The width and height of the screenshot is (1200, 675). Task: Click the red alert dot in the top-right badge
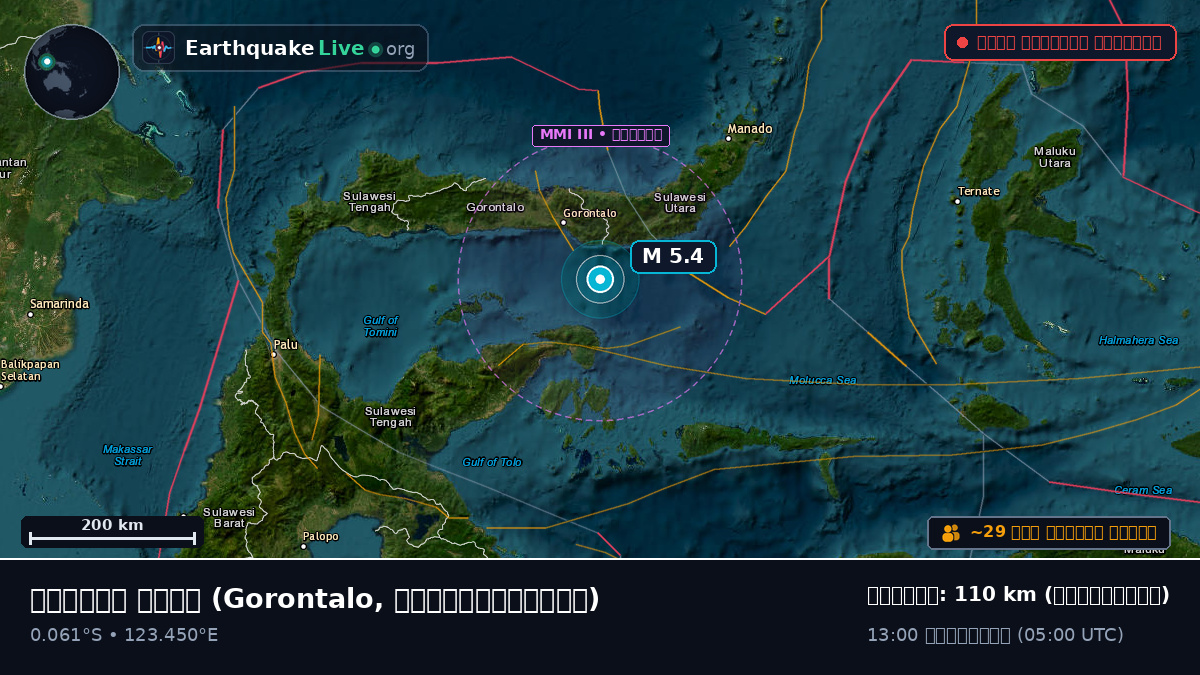pos(962,42)
